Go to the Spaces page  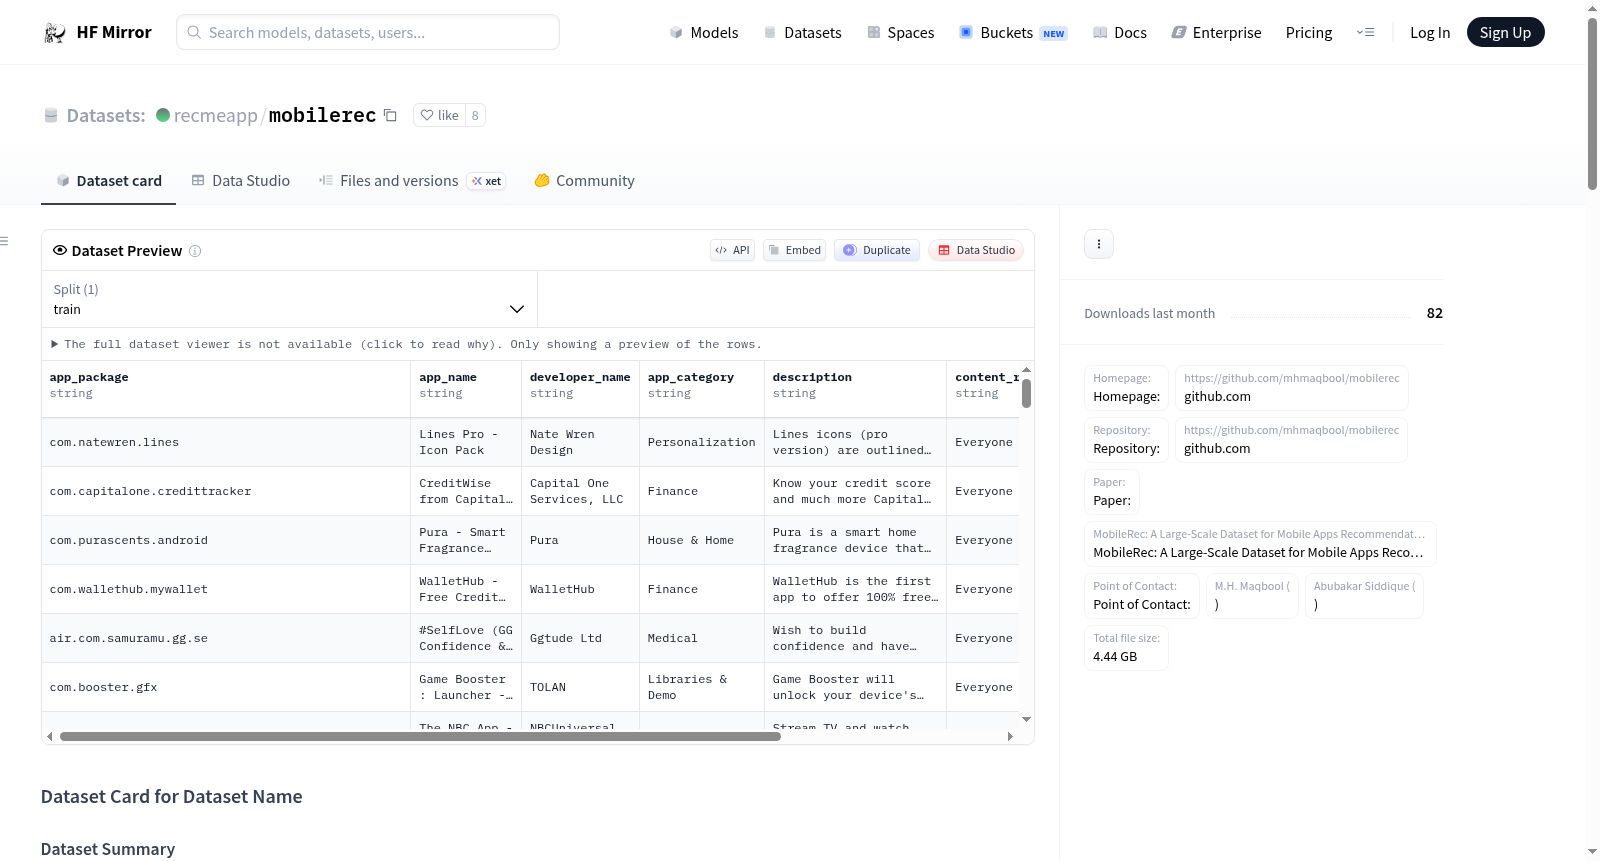[901, 33]
